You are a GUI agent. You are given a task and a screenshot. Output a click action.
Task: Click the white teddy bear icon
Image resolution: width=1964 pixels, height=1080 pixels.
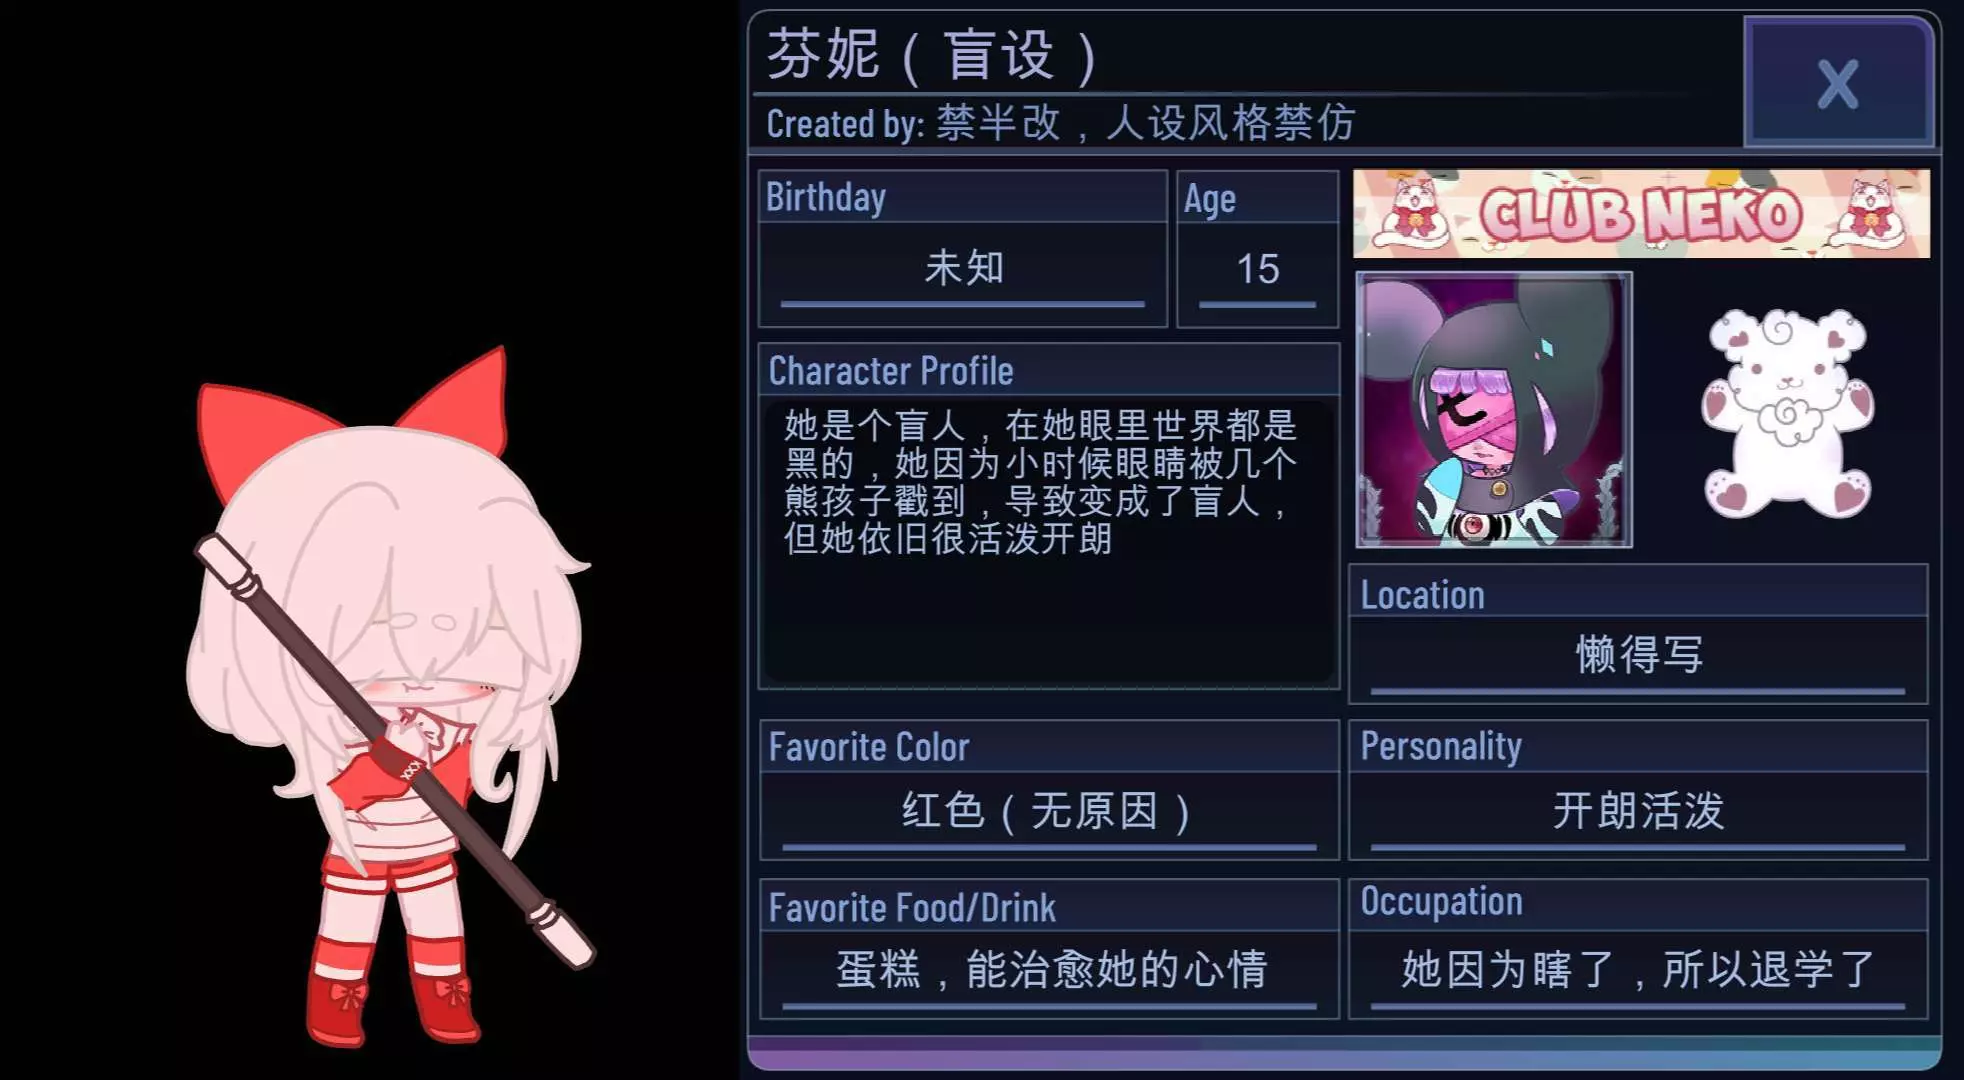coord(1786,412)
